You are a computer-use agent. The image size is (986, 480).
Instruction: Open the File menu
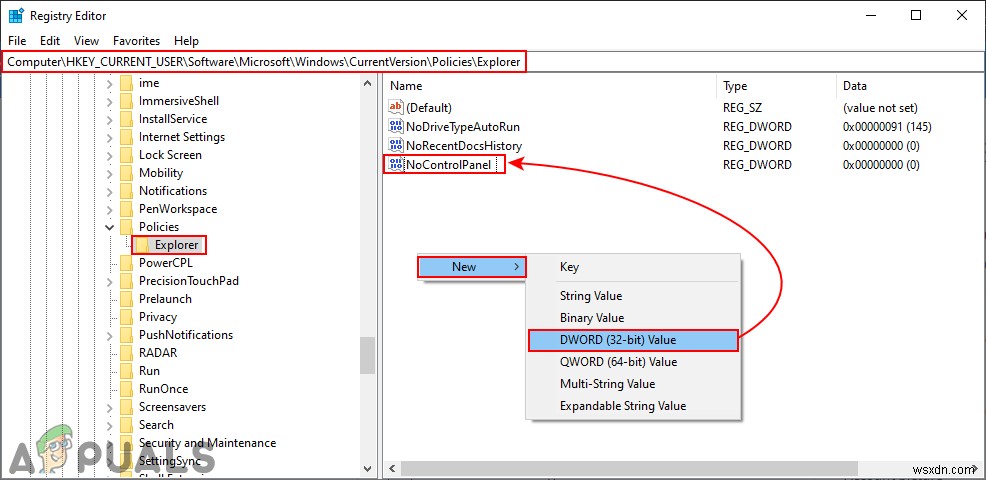[x=17, y=41]
